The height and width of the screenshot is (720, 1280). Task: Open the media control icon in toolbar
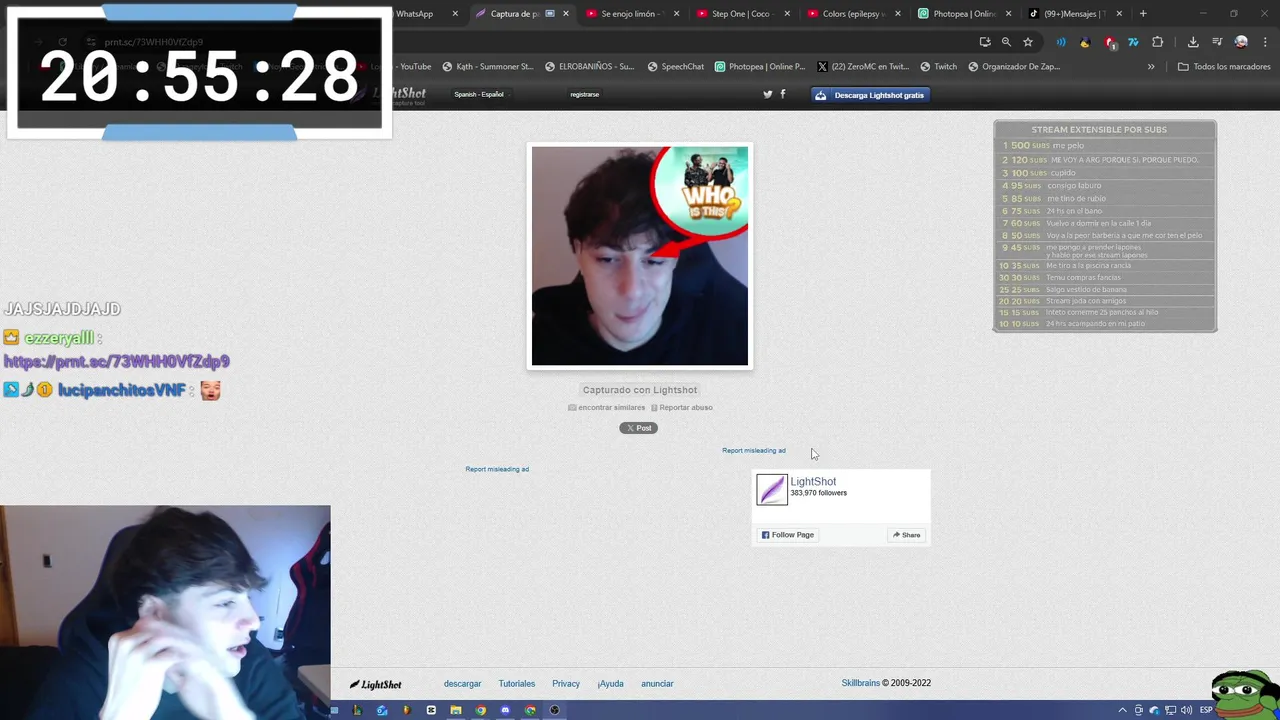point(1217,42)
